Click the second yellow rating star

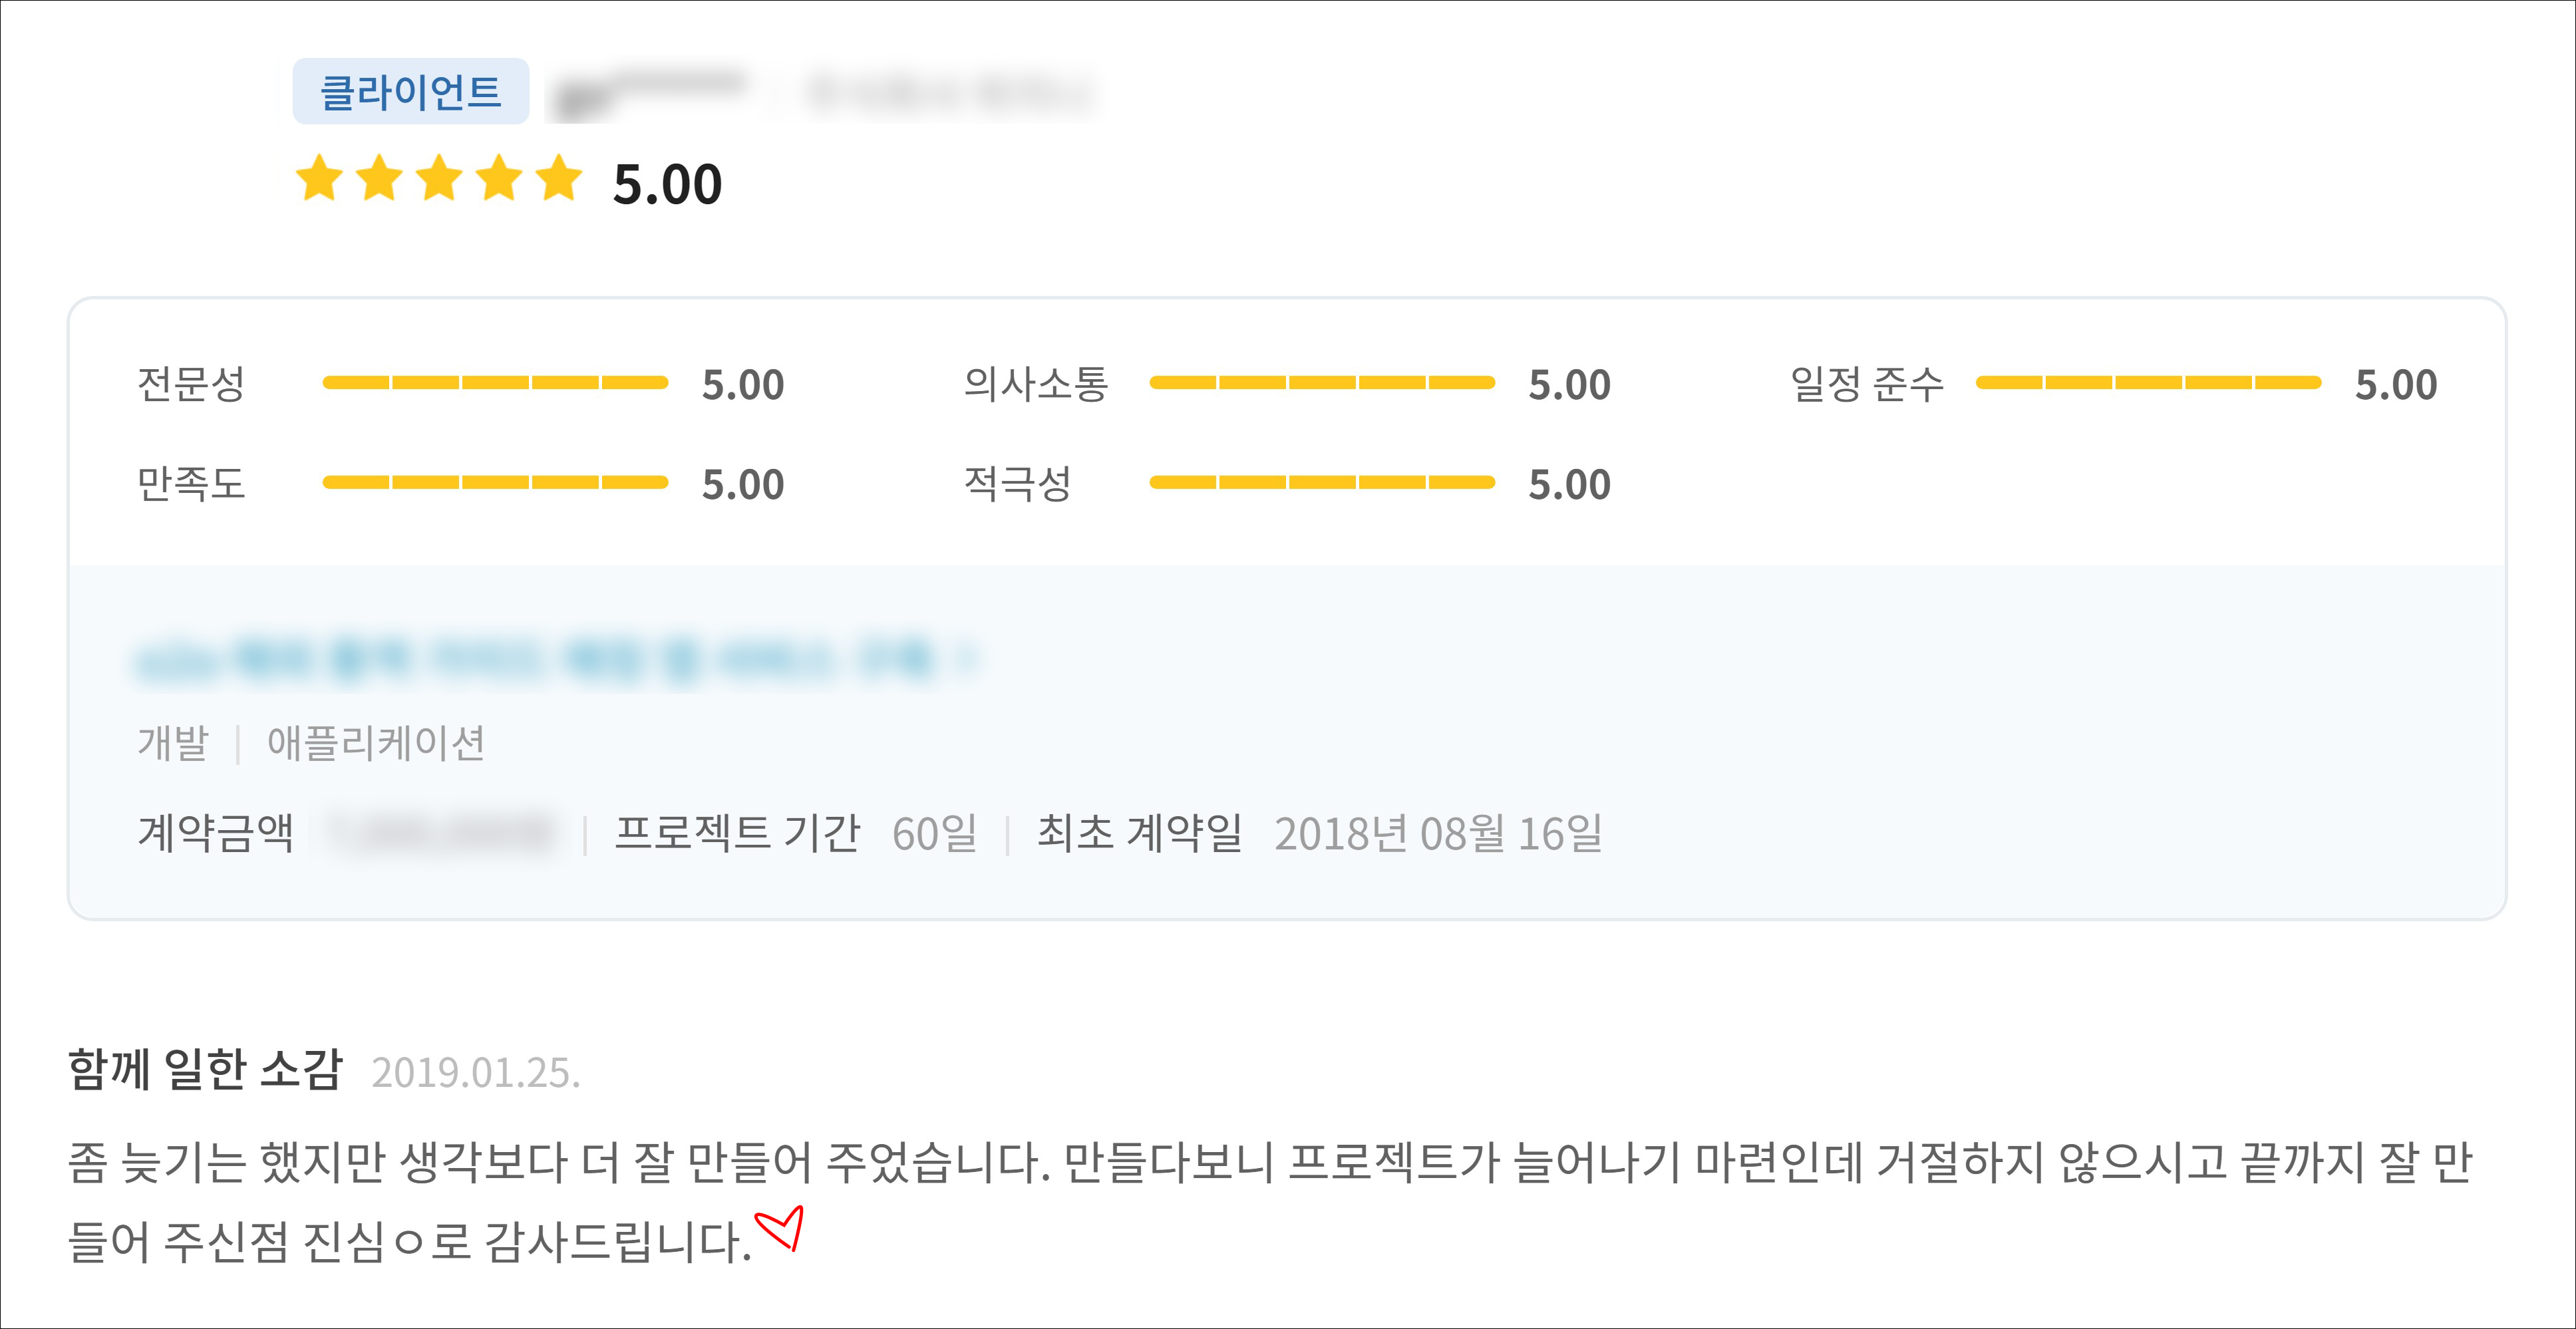[380, 179]
